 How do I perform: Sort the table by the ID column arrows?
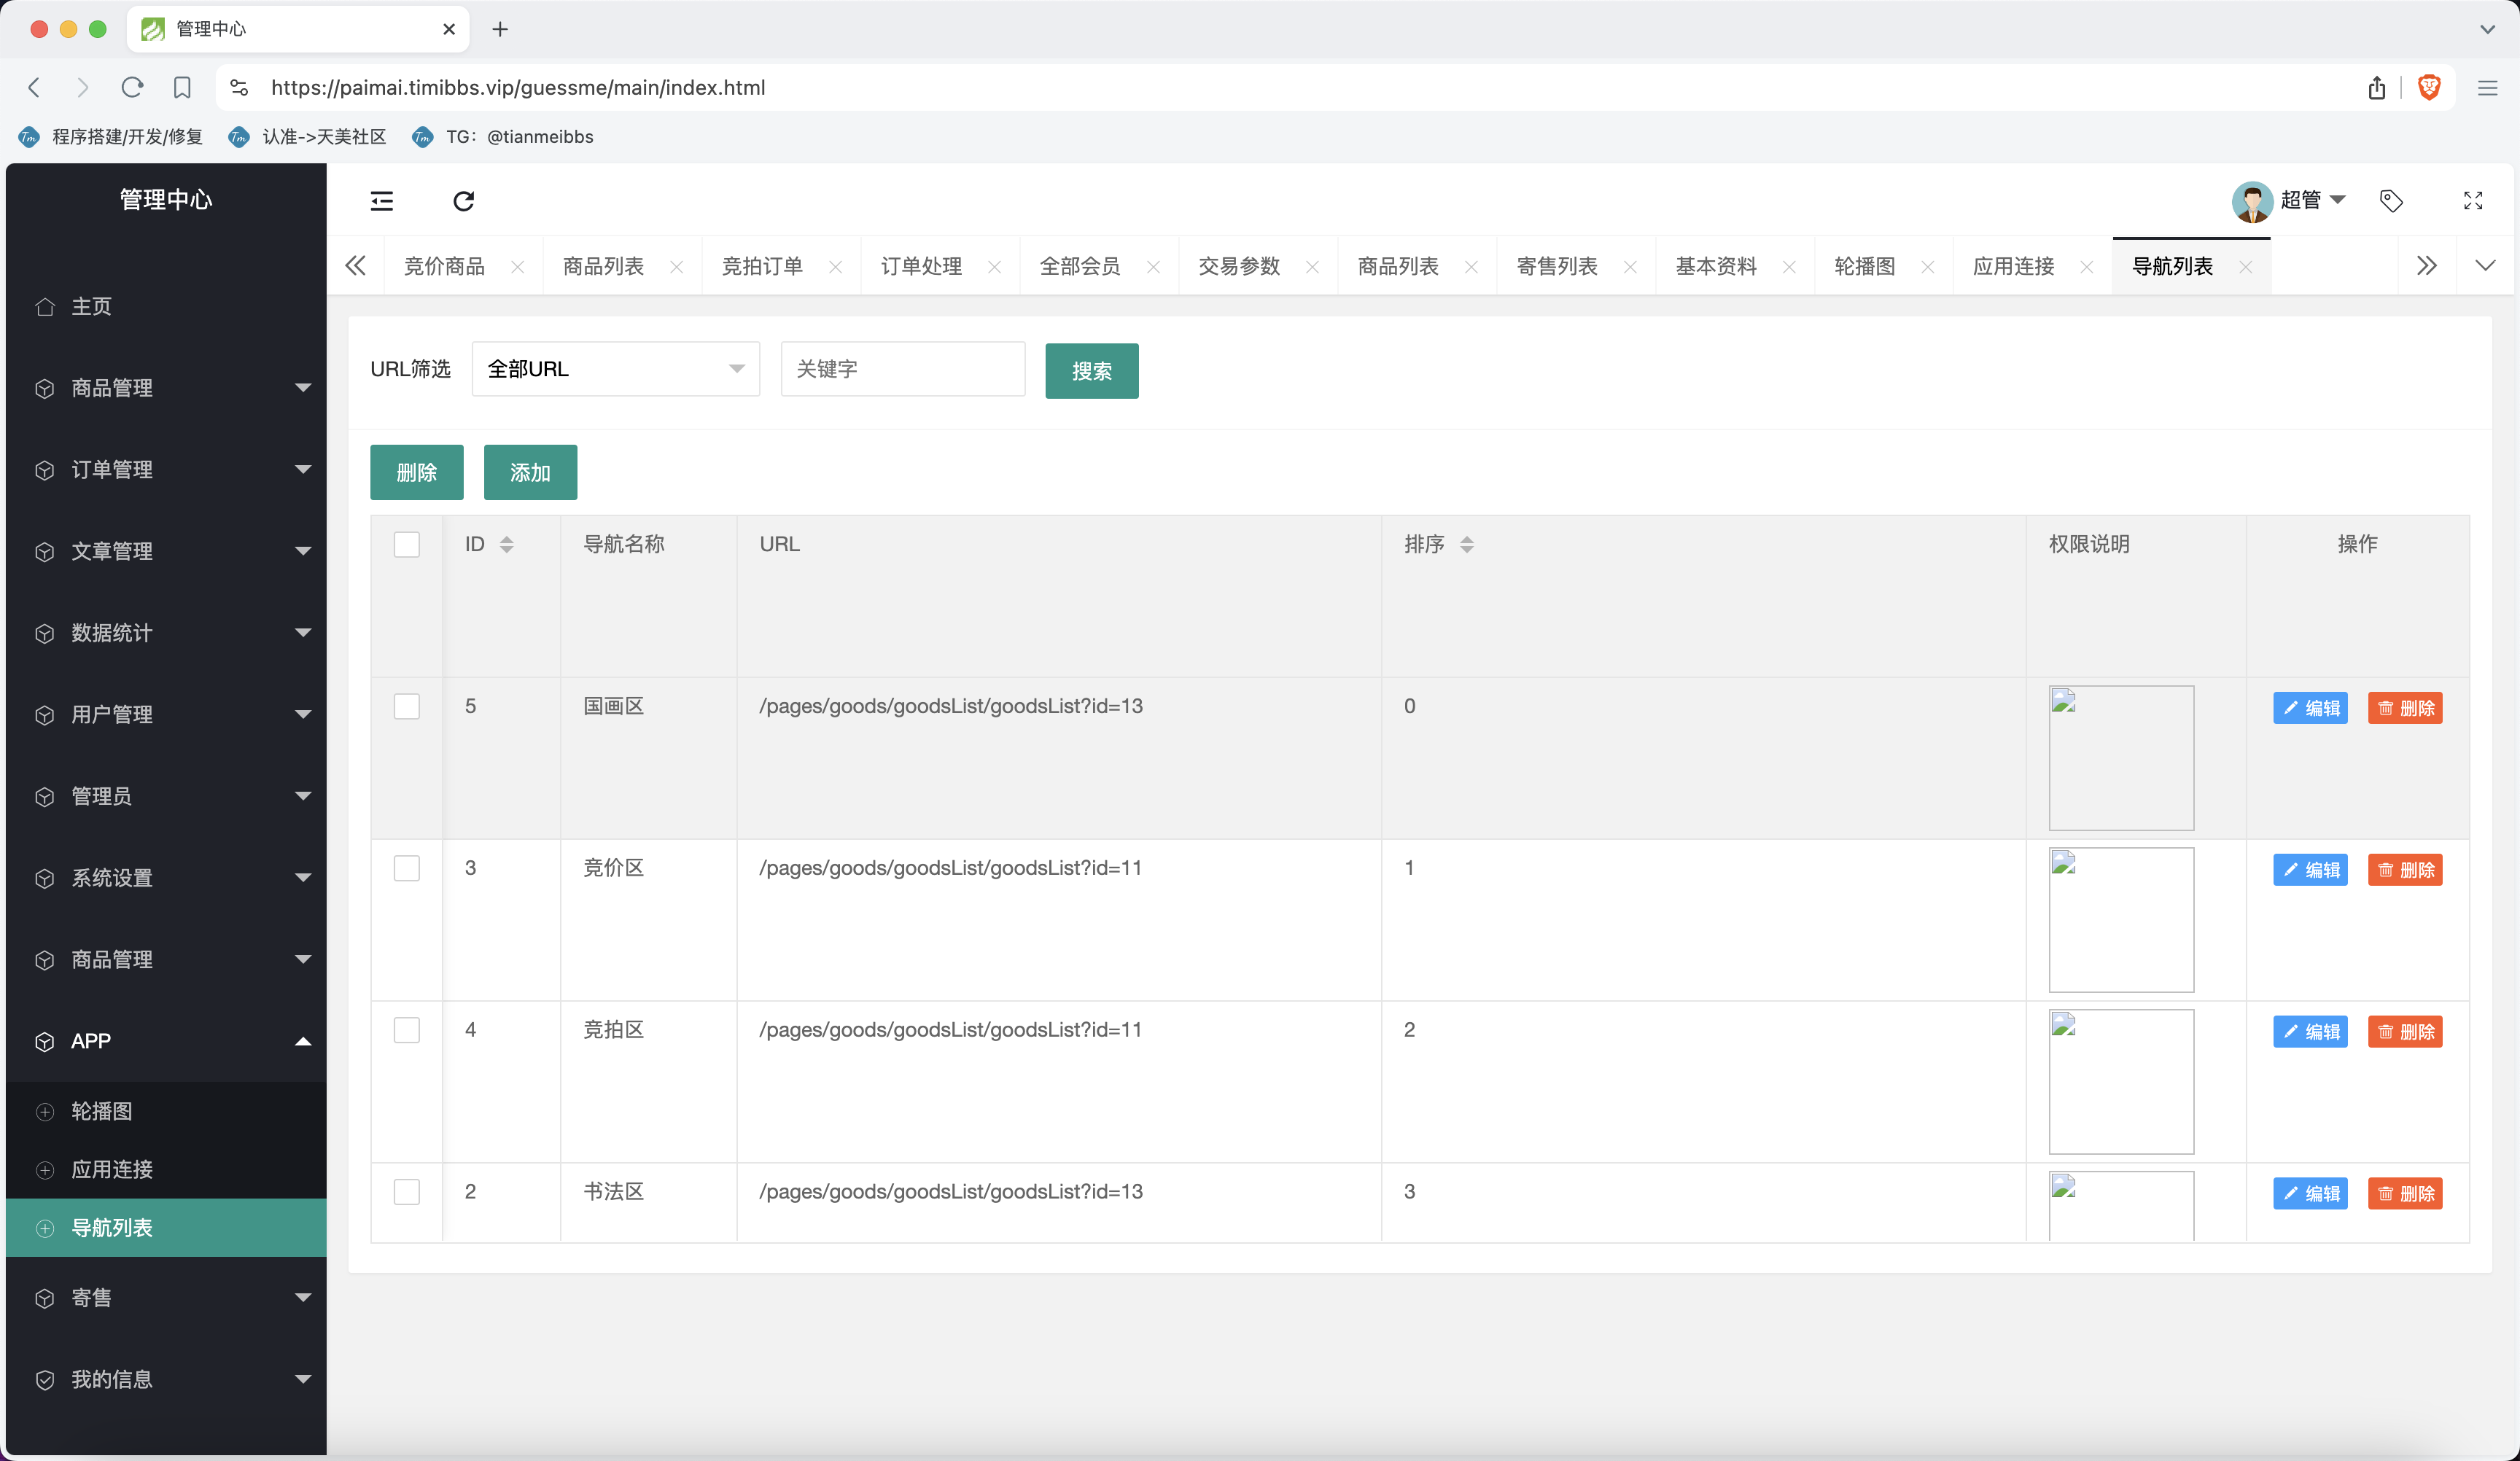(507, 544)
